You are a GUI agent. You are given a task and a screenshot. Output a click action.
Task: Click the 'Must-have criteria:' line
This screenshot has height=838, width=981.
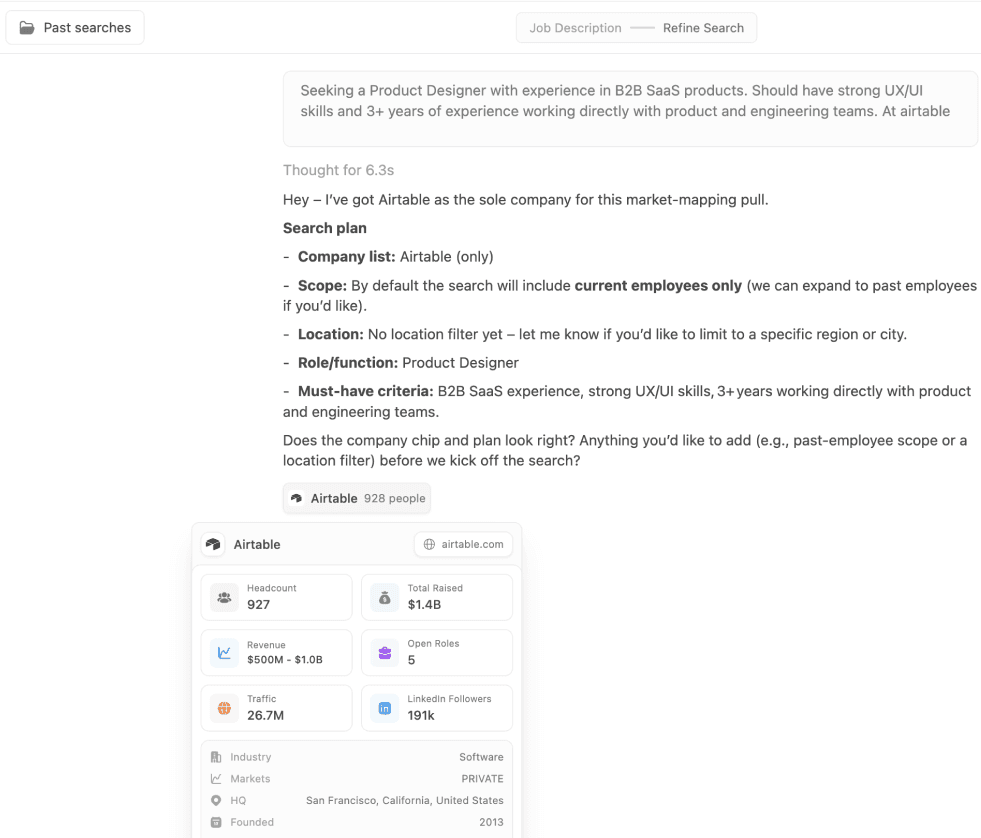pos(628,401)
